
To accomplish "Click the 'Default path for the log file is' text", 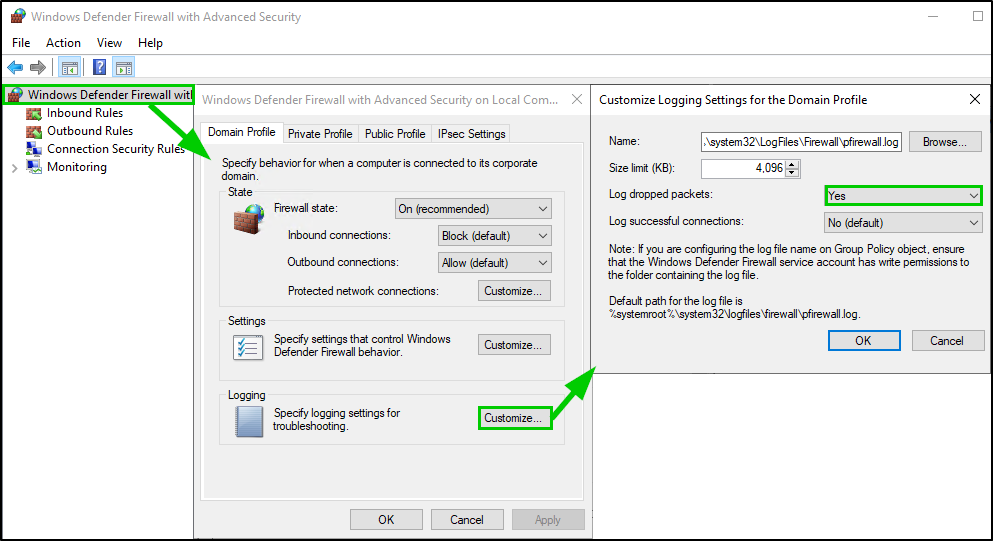I will [676, 301].
